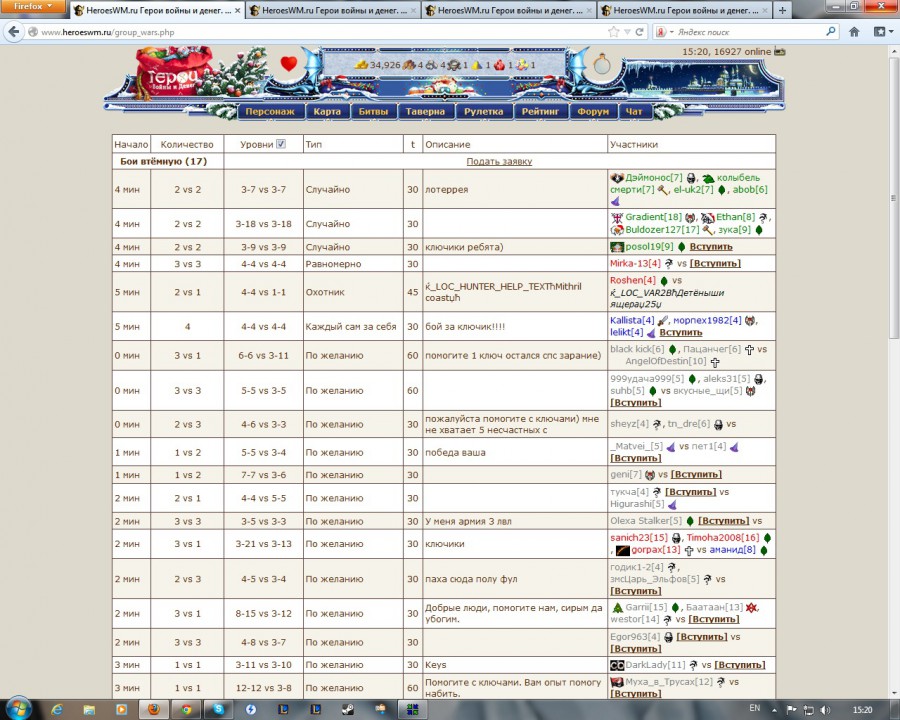The width and height of the screenshot is (900, 720).
Task: Click the clan icon before Gradient[18]
Action: coord(616,218)
